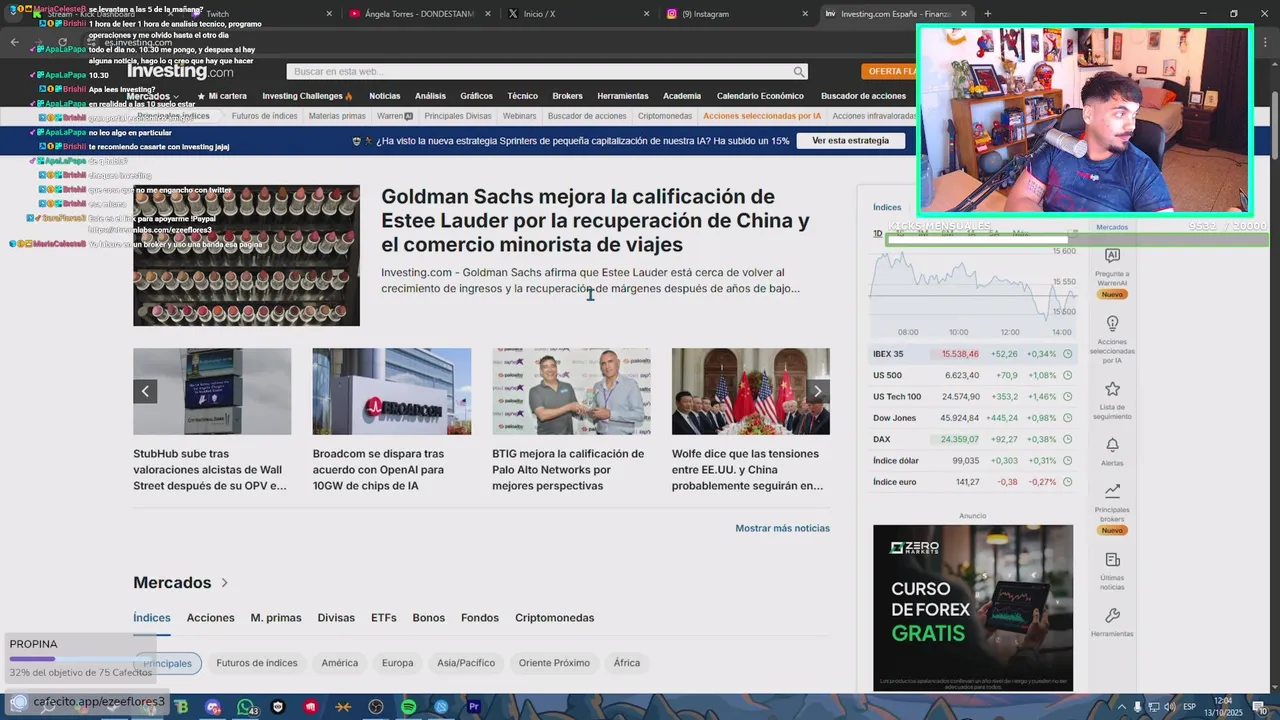Expand the Mercados section arrow
The width and height of the screenshot is (1280, 720).
coord(224,583)
